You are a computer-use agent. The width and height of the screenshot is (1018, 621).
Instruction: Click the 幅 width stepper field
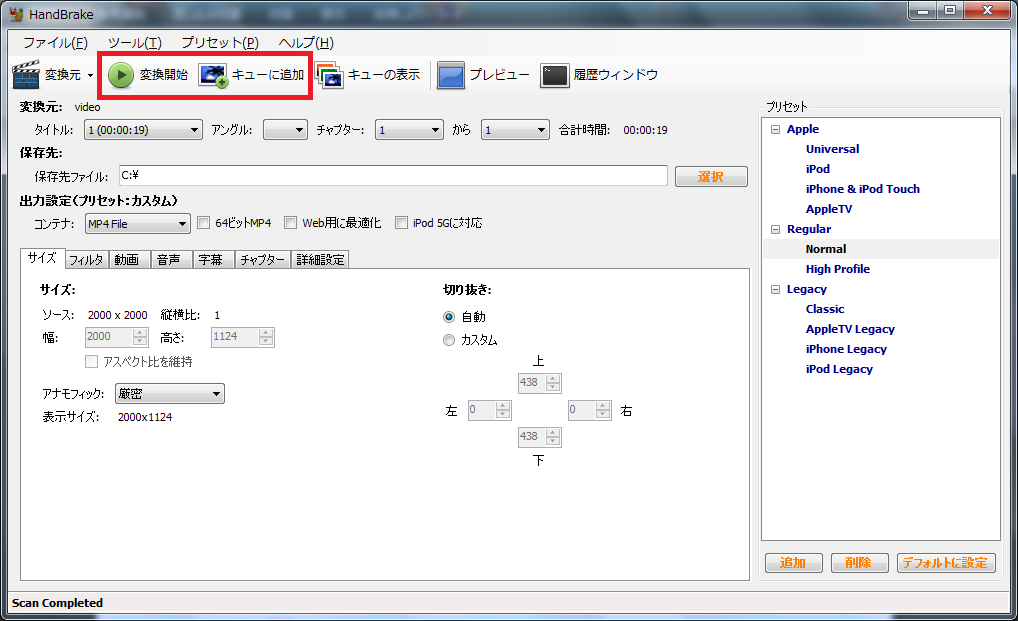[117, 337]
